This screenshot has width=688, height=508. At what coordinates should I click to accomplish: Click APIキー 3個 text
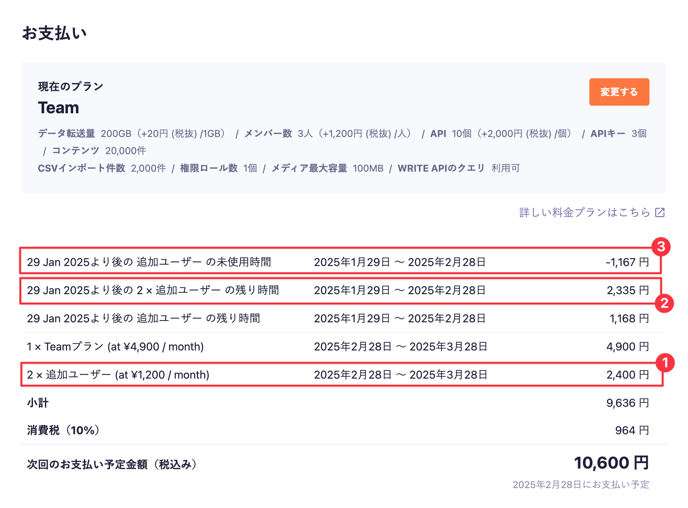click(618, 133)
